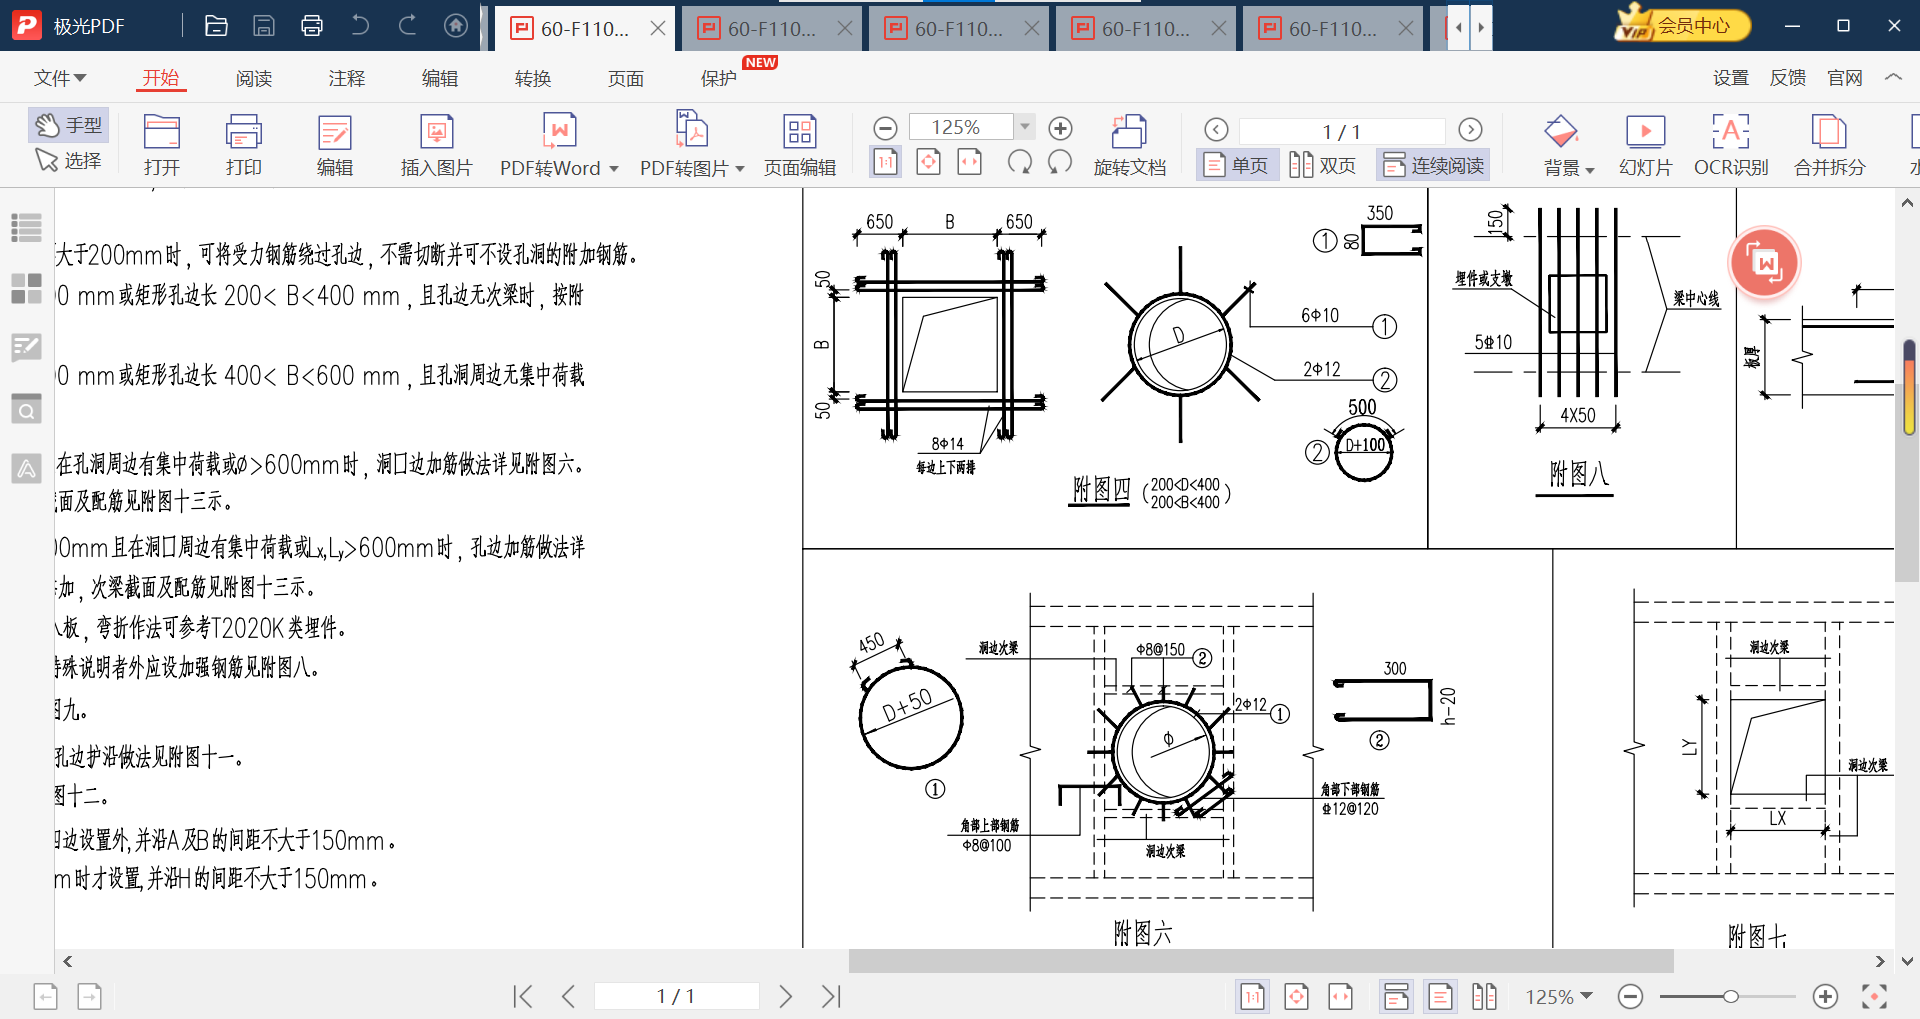Click the 打印 print button in ribbon
1920x1019 pixels.
click(244, 145)
